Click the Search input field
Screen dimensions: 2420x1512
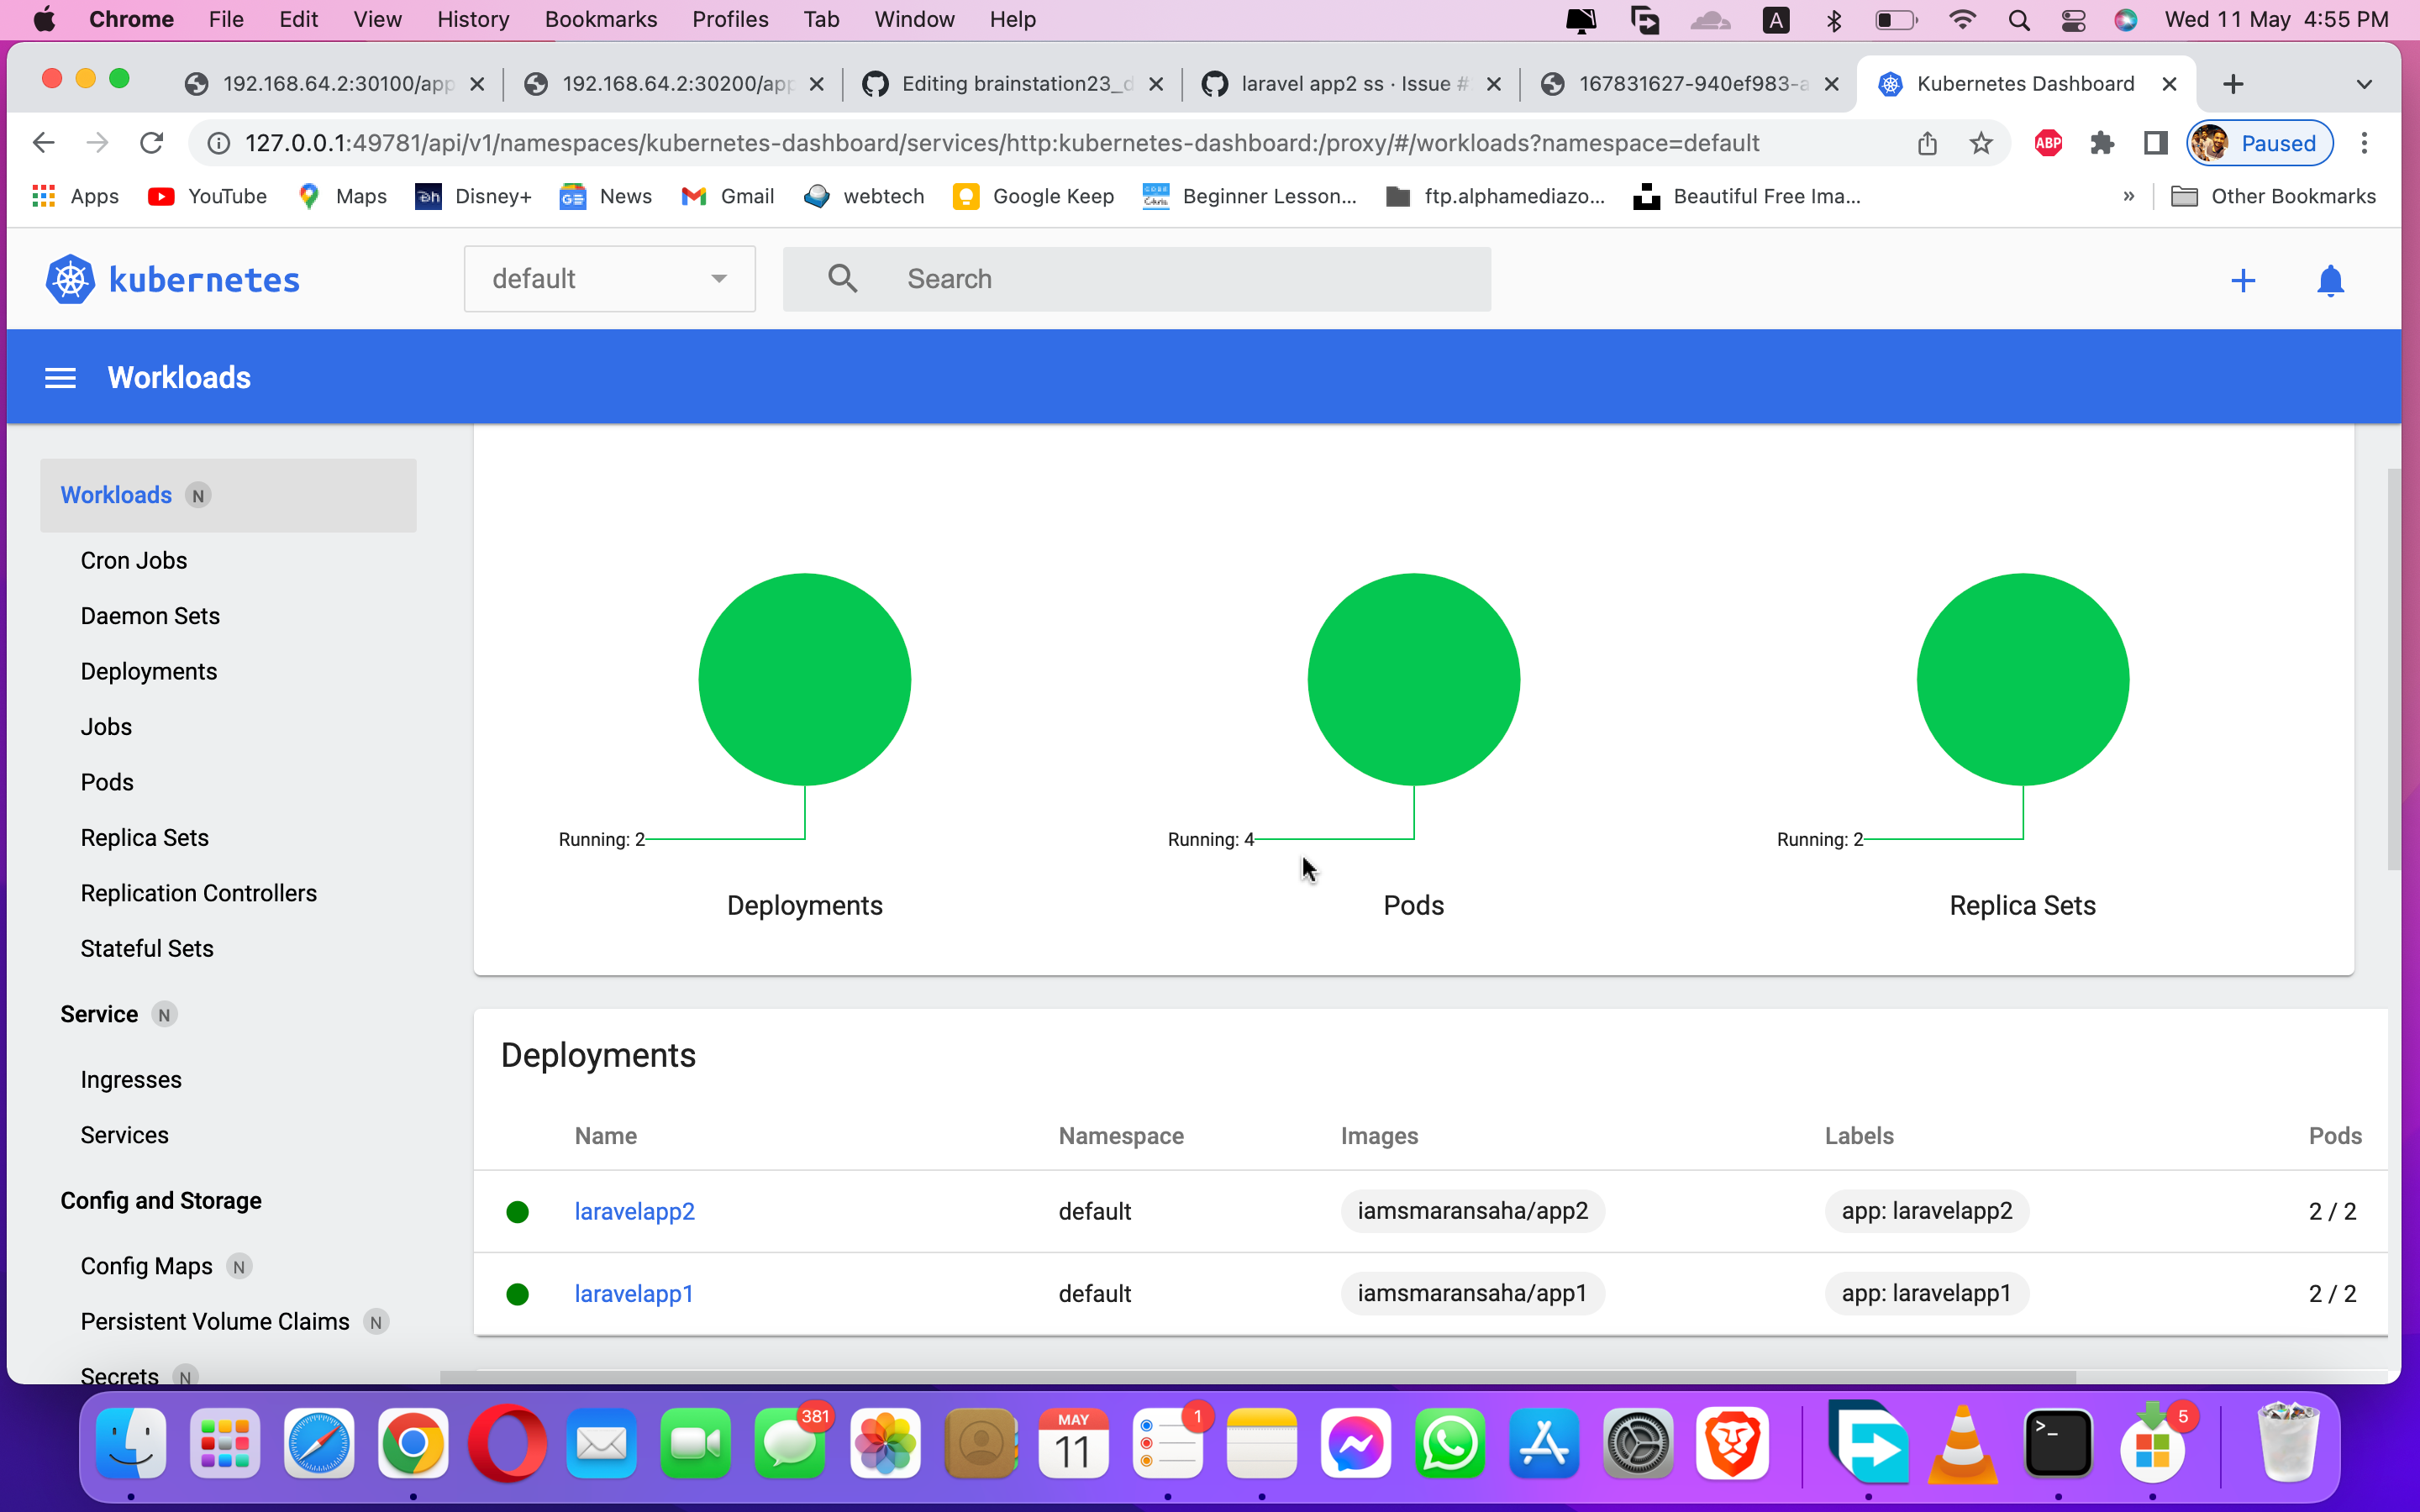[x=1138, y=279]
